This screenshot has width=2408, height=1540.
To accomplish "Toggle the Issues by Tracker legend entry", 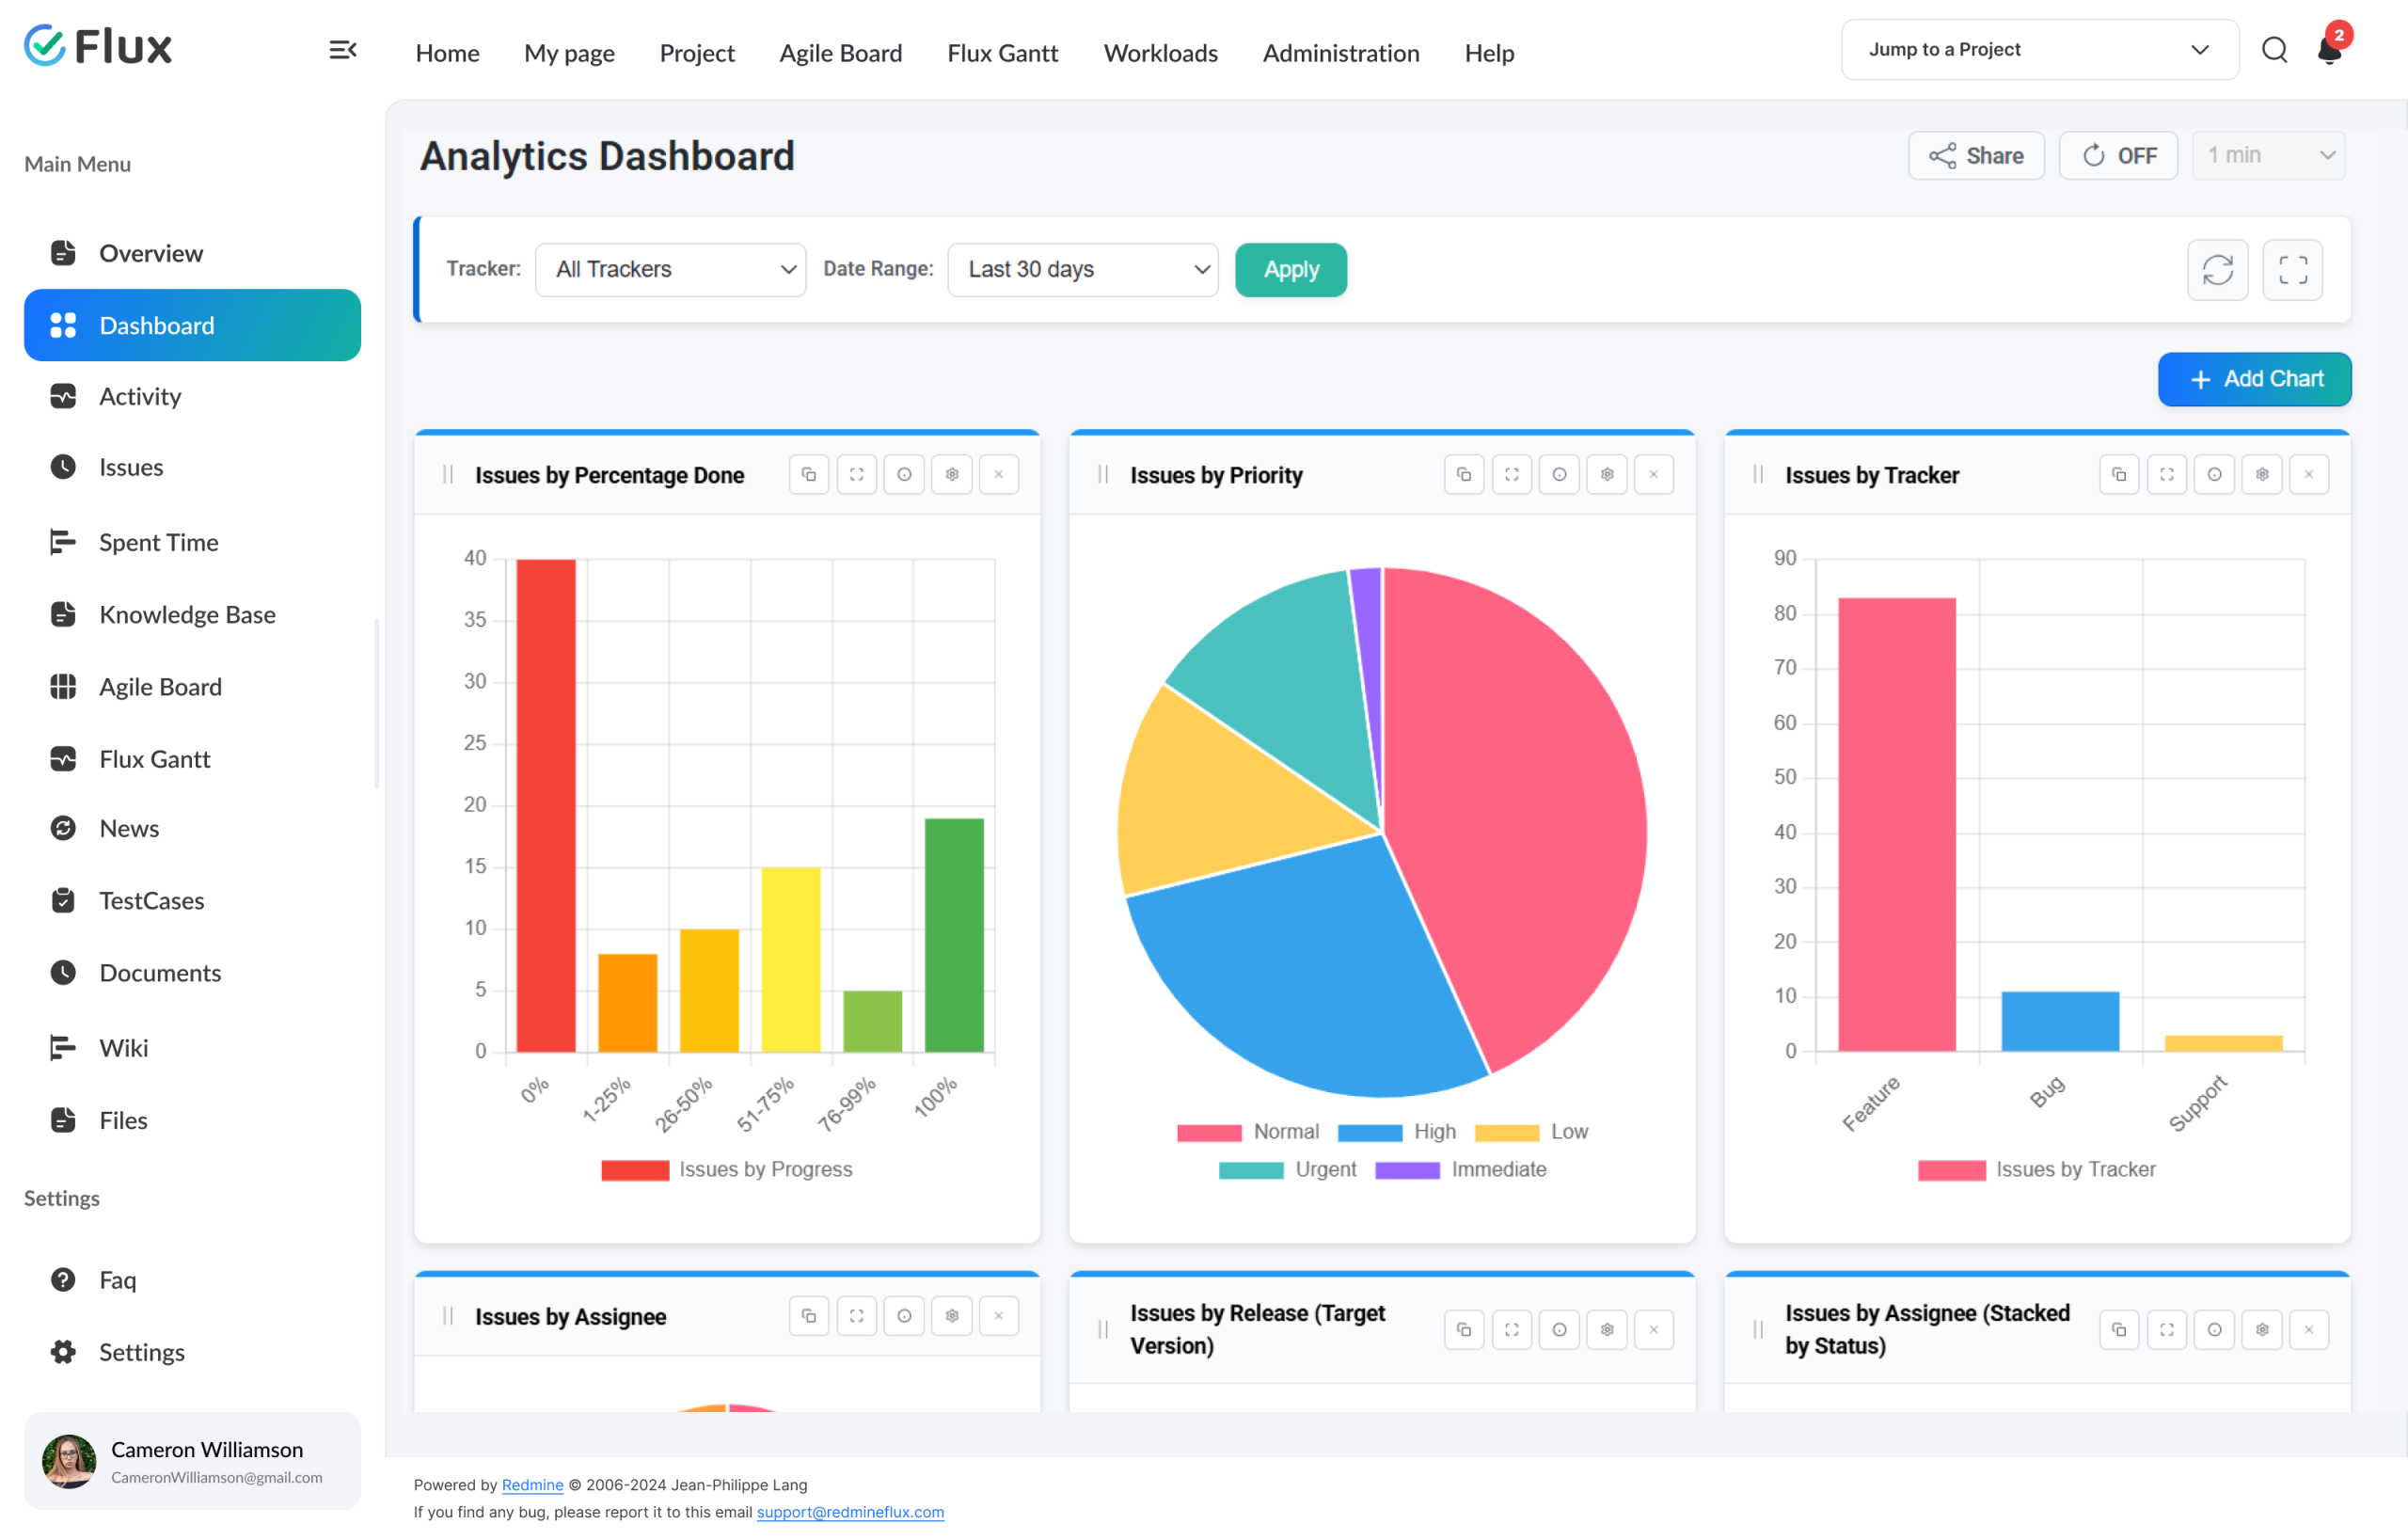I will pos(2037,1169).
